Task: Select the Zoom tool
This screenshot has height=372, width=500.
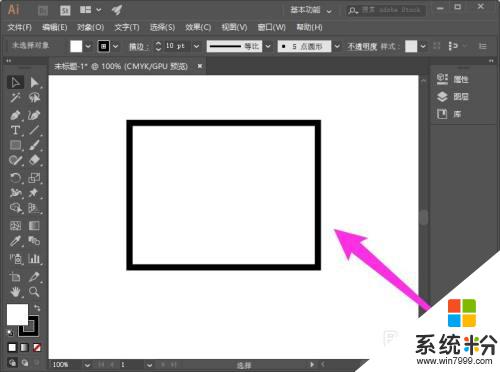Action: pos(34,292)
